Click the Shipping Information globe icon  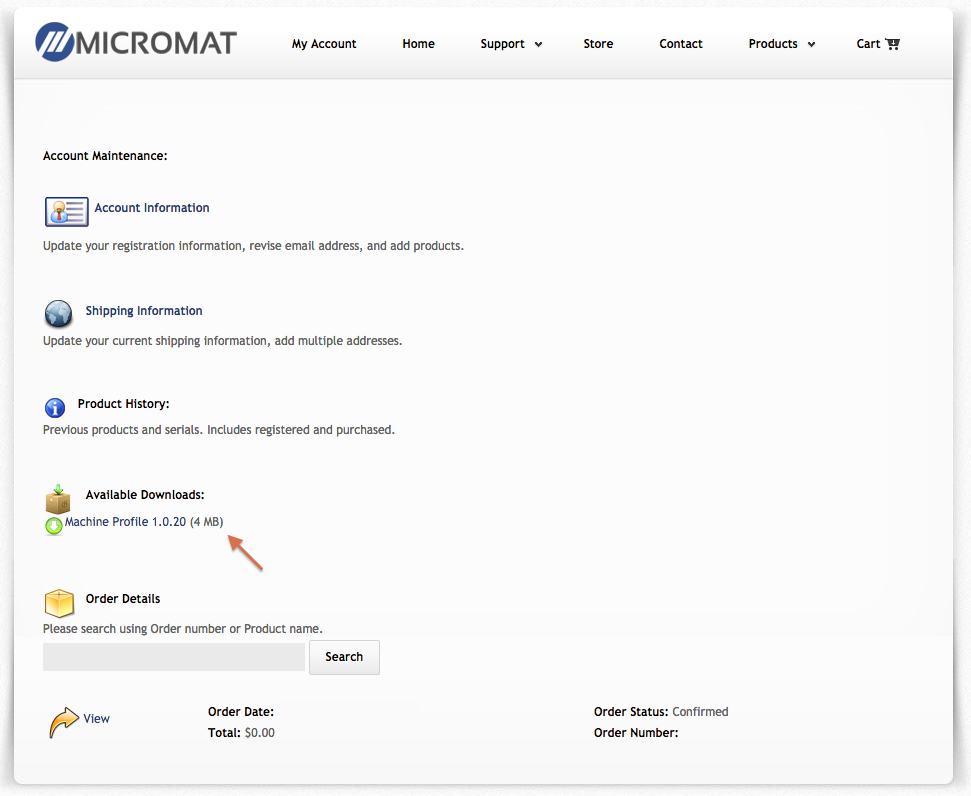pos(59,313)
